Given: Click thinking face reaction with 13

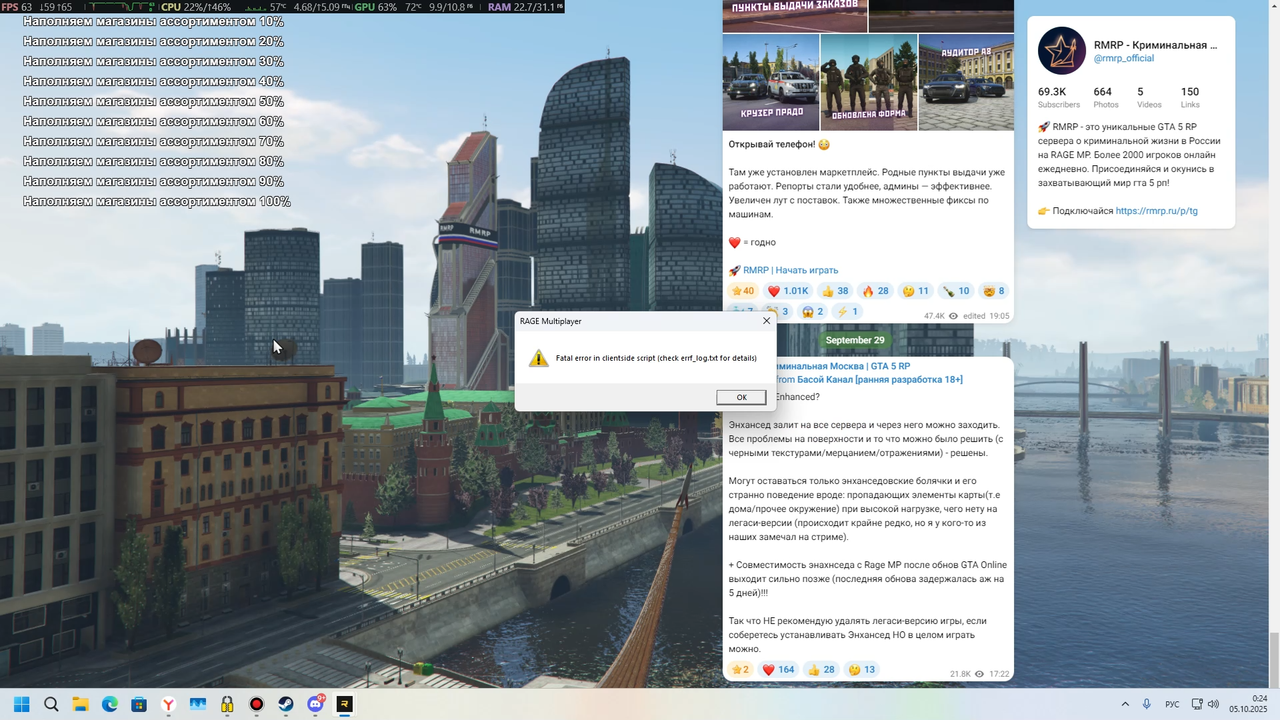Looking at the screenshot, I should click(861, 670).
